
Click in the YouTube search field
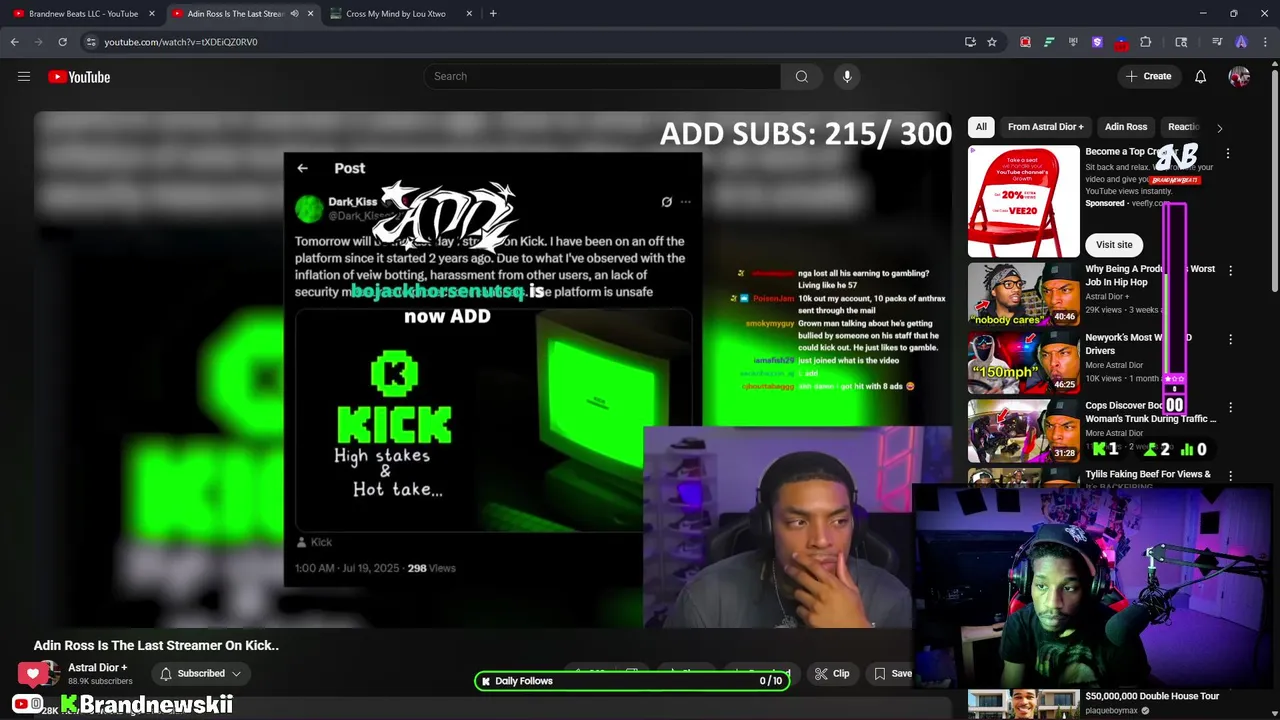click(602, 76)
